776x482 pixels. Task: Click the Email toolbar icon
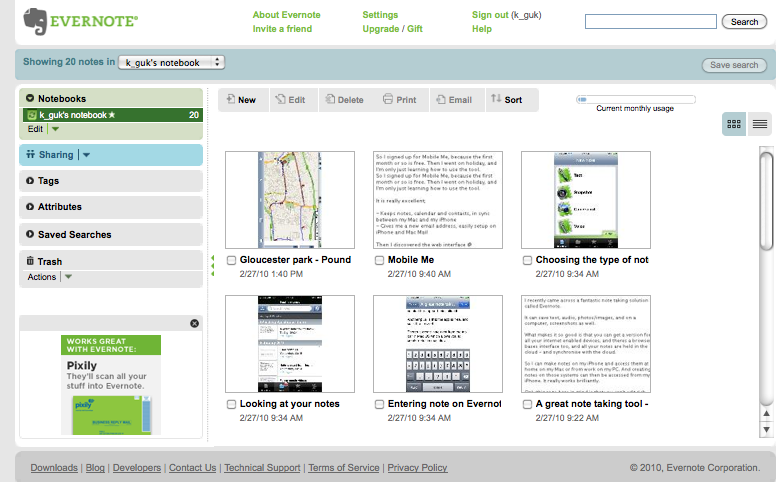click(440, 100)
